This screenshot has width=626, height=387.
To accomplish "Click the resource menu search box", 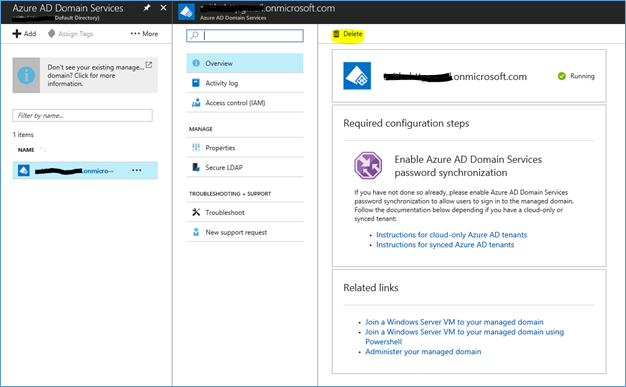I will click(x=245, y=36).
